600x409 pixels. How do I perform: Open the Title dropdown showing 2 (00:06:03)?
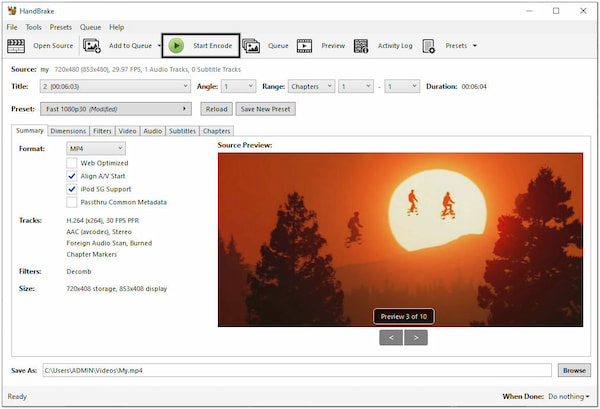[x=115, y=86]
